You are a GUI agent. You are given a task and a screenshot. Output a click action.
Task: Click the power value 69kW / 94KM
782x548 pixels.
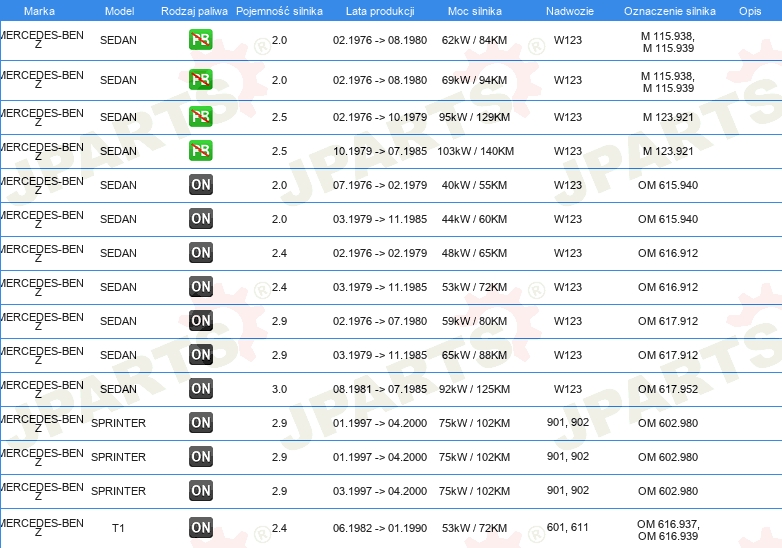[x=474, y=80]
